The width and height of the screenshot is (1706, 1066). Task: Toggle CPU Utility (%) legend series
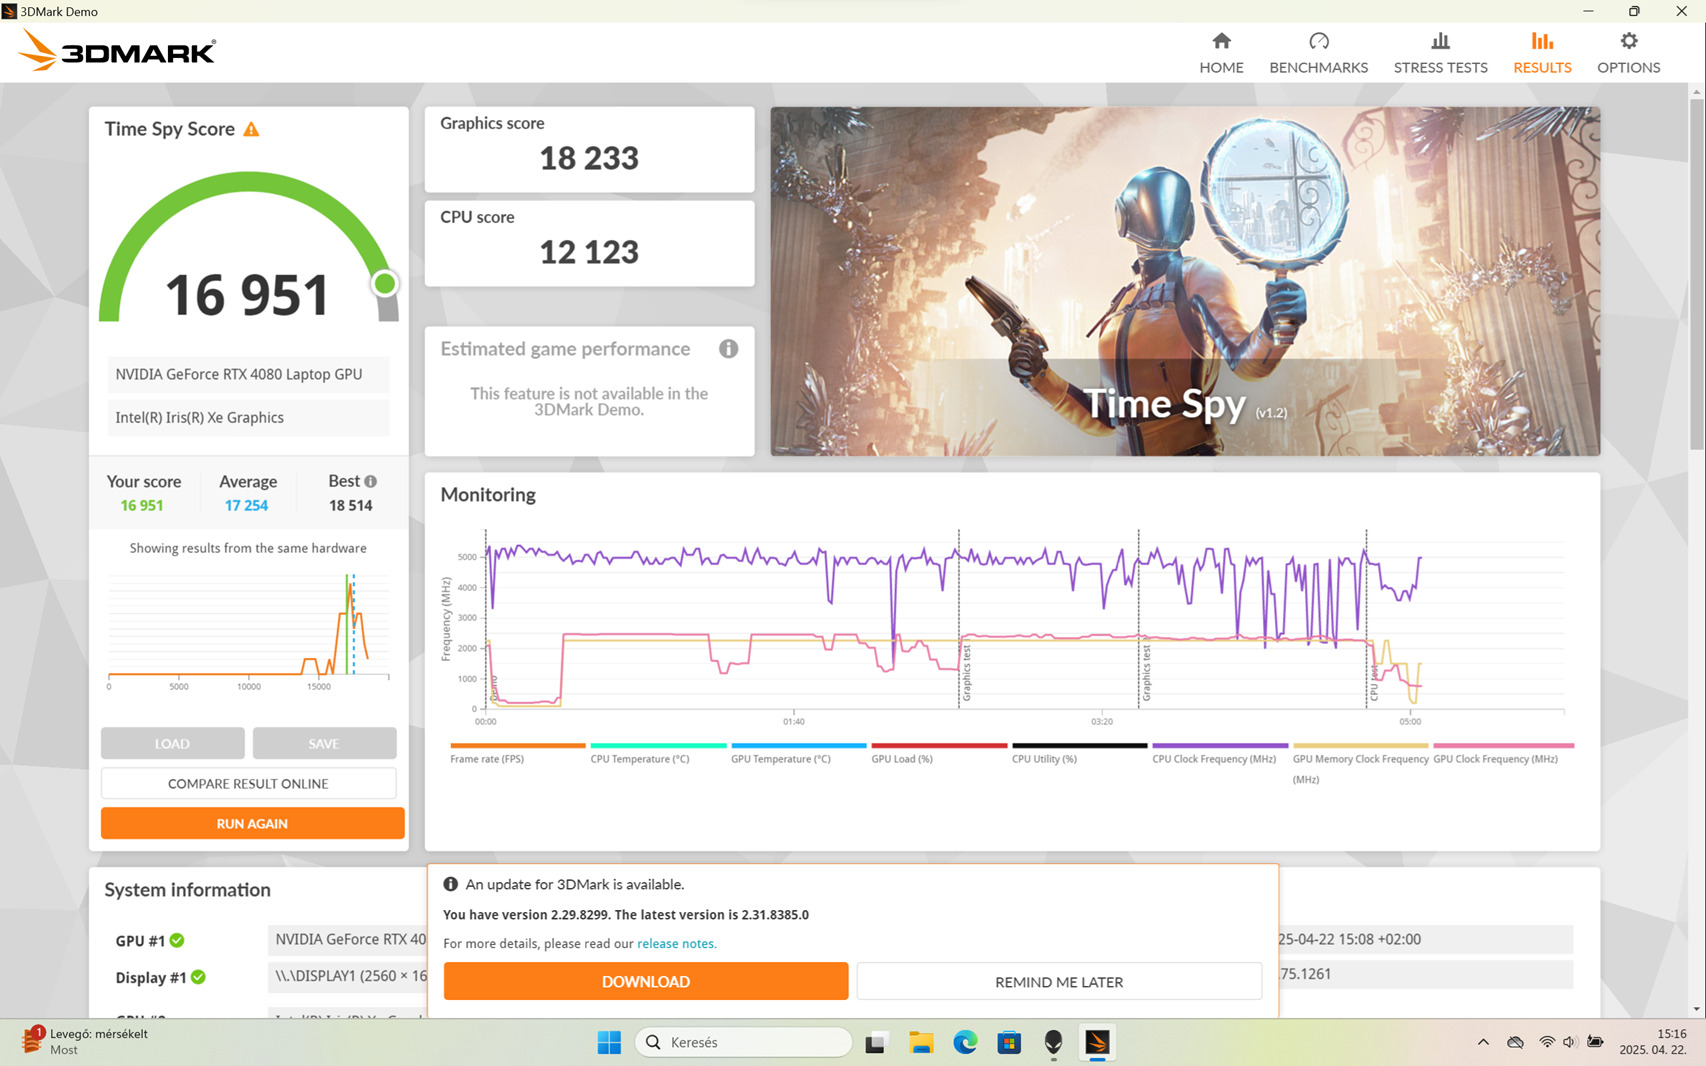1079,753
